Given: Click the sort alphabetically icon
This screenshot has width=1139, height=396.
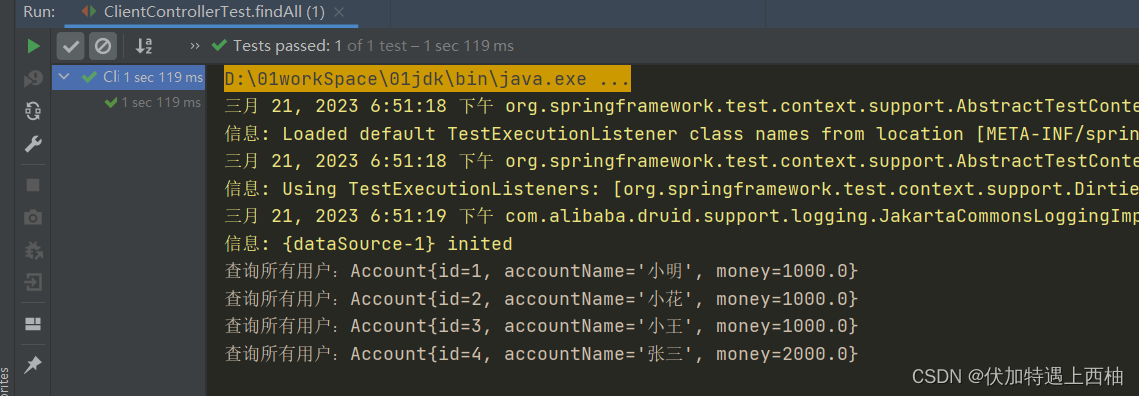Looking at the screenshot, I should click(144, 47).
